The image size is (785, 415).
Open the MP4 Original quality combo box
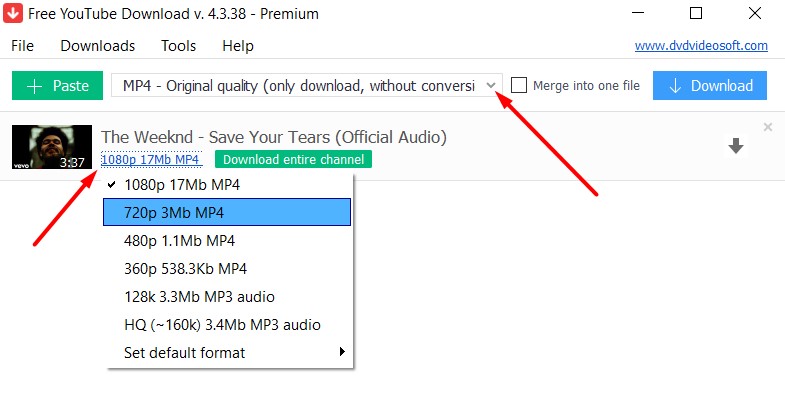(x=306, y=86)
